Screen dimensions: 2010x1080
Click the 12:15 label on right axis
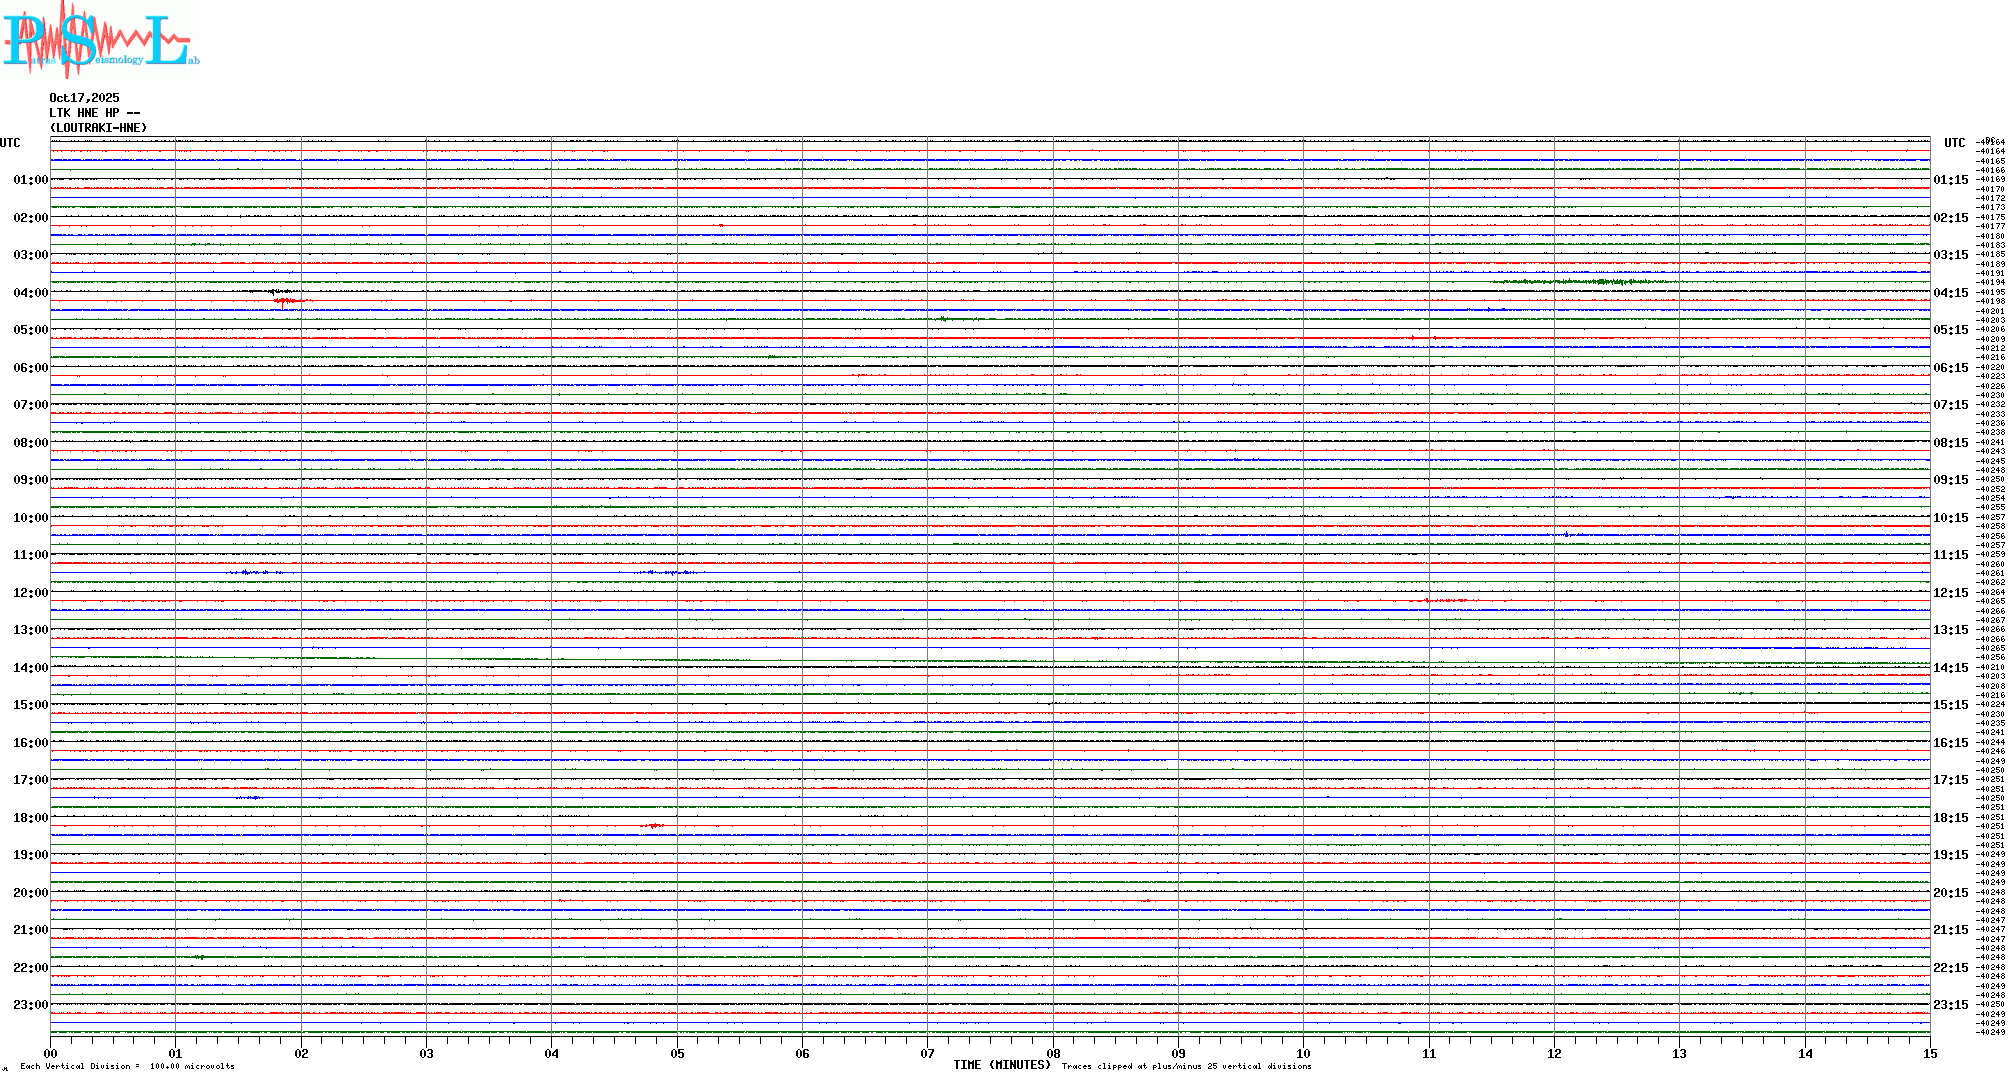coord(1950,593)
